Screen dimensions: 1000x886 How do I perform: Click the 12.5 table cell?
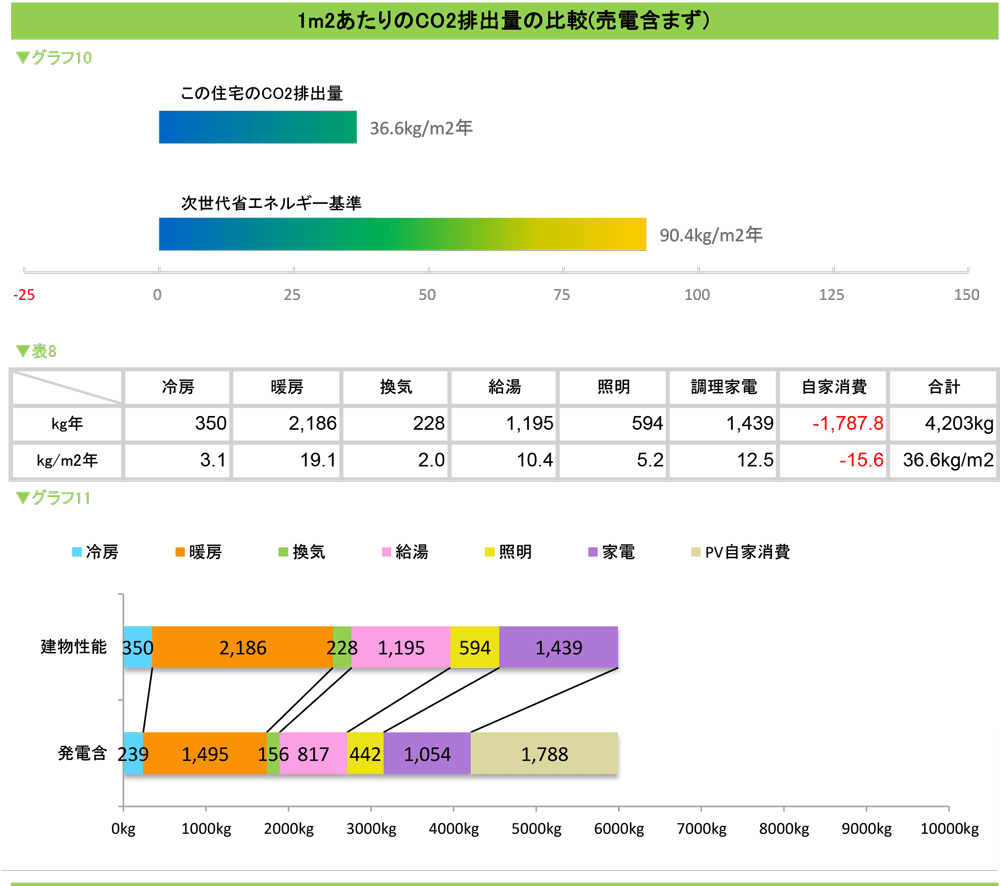[723, 460]
